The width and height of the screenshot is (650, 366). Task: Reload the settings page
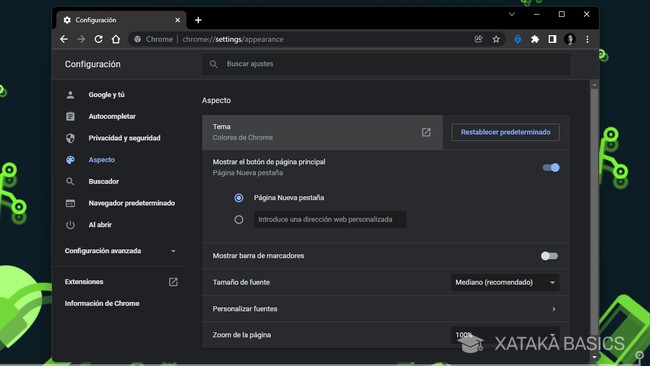(x=99, y=39)
